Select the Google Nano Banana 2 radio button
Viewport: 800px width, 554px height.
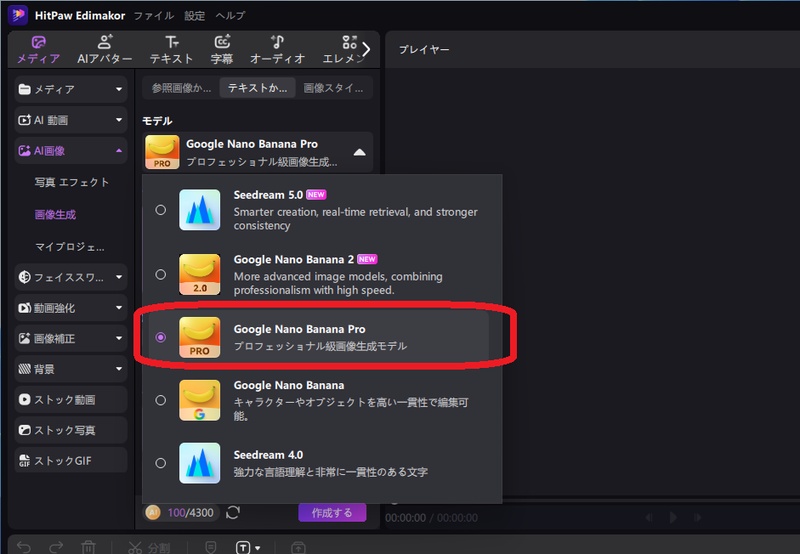(161, 274)
